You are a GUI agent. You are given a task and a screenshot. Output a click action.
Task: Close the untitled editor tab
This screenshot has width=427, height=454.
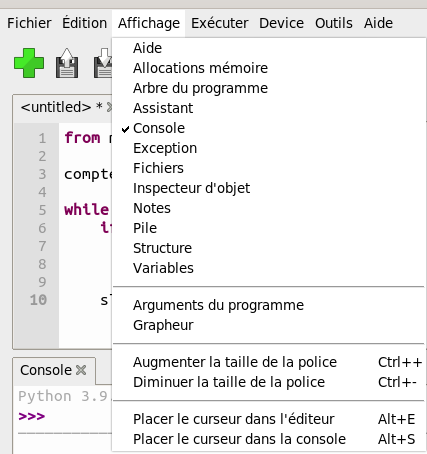click(x=110, y=107)
